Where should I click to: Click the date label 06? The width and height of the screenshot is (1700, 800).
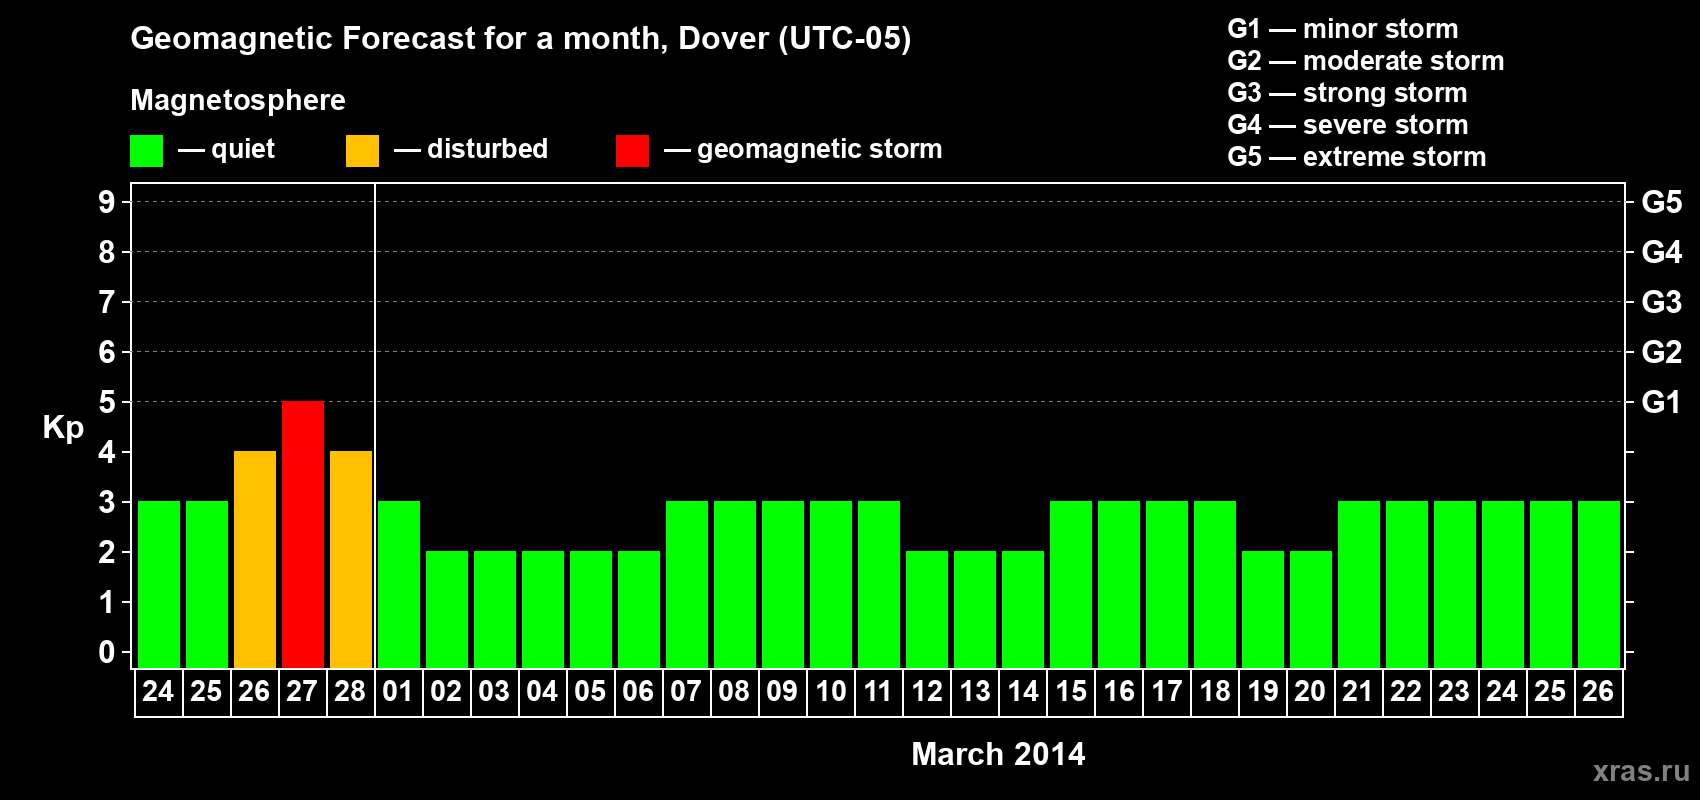click(x=638, y=692)
